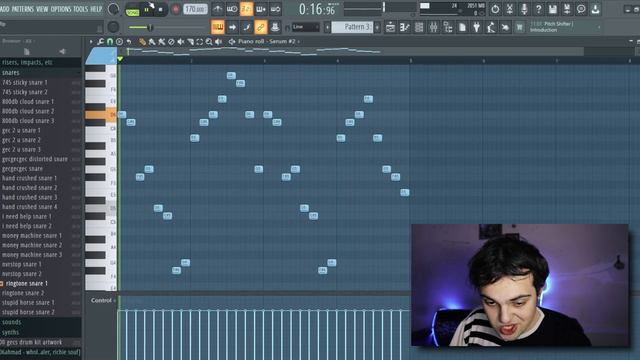Open the OPTIONS menu

61,9
